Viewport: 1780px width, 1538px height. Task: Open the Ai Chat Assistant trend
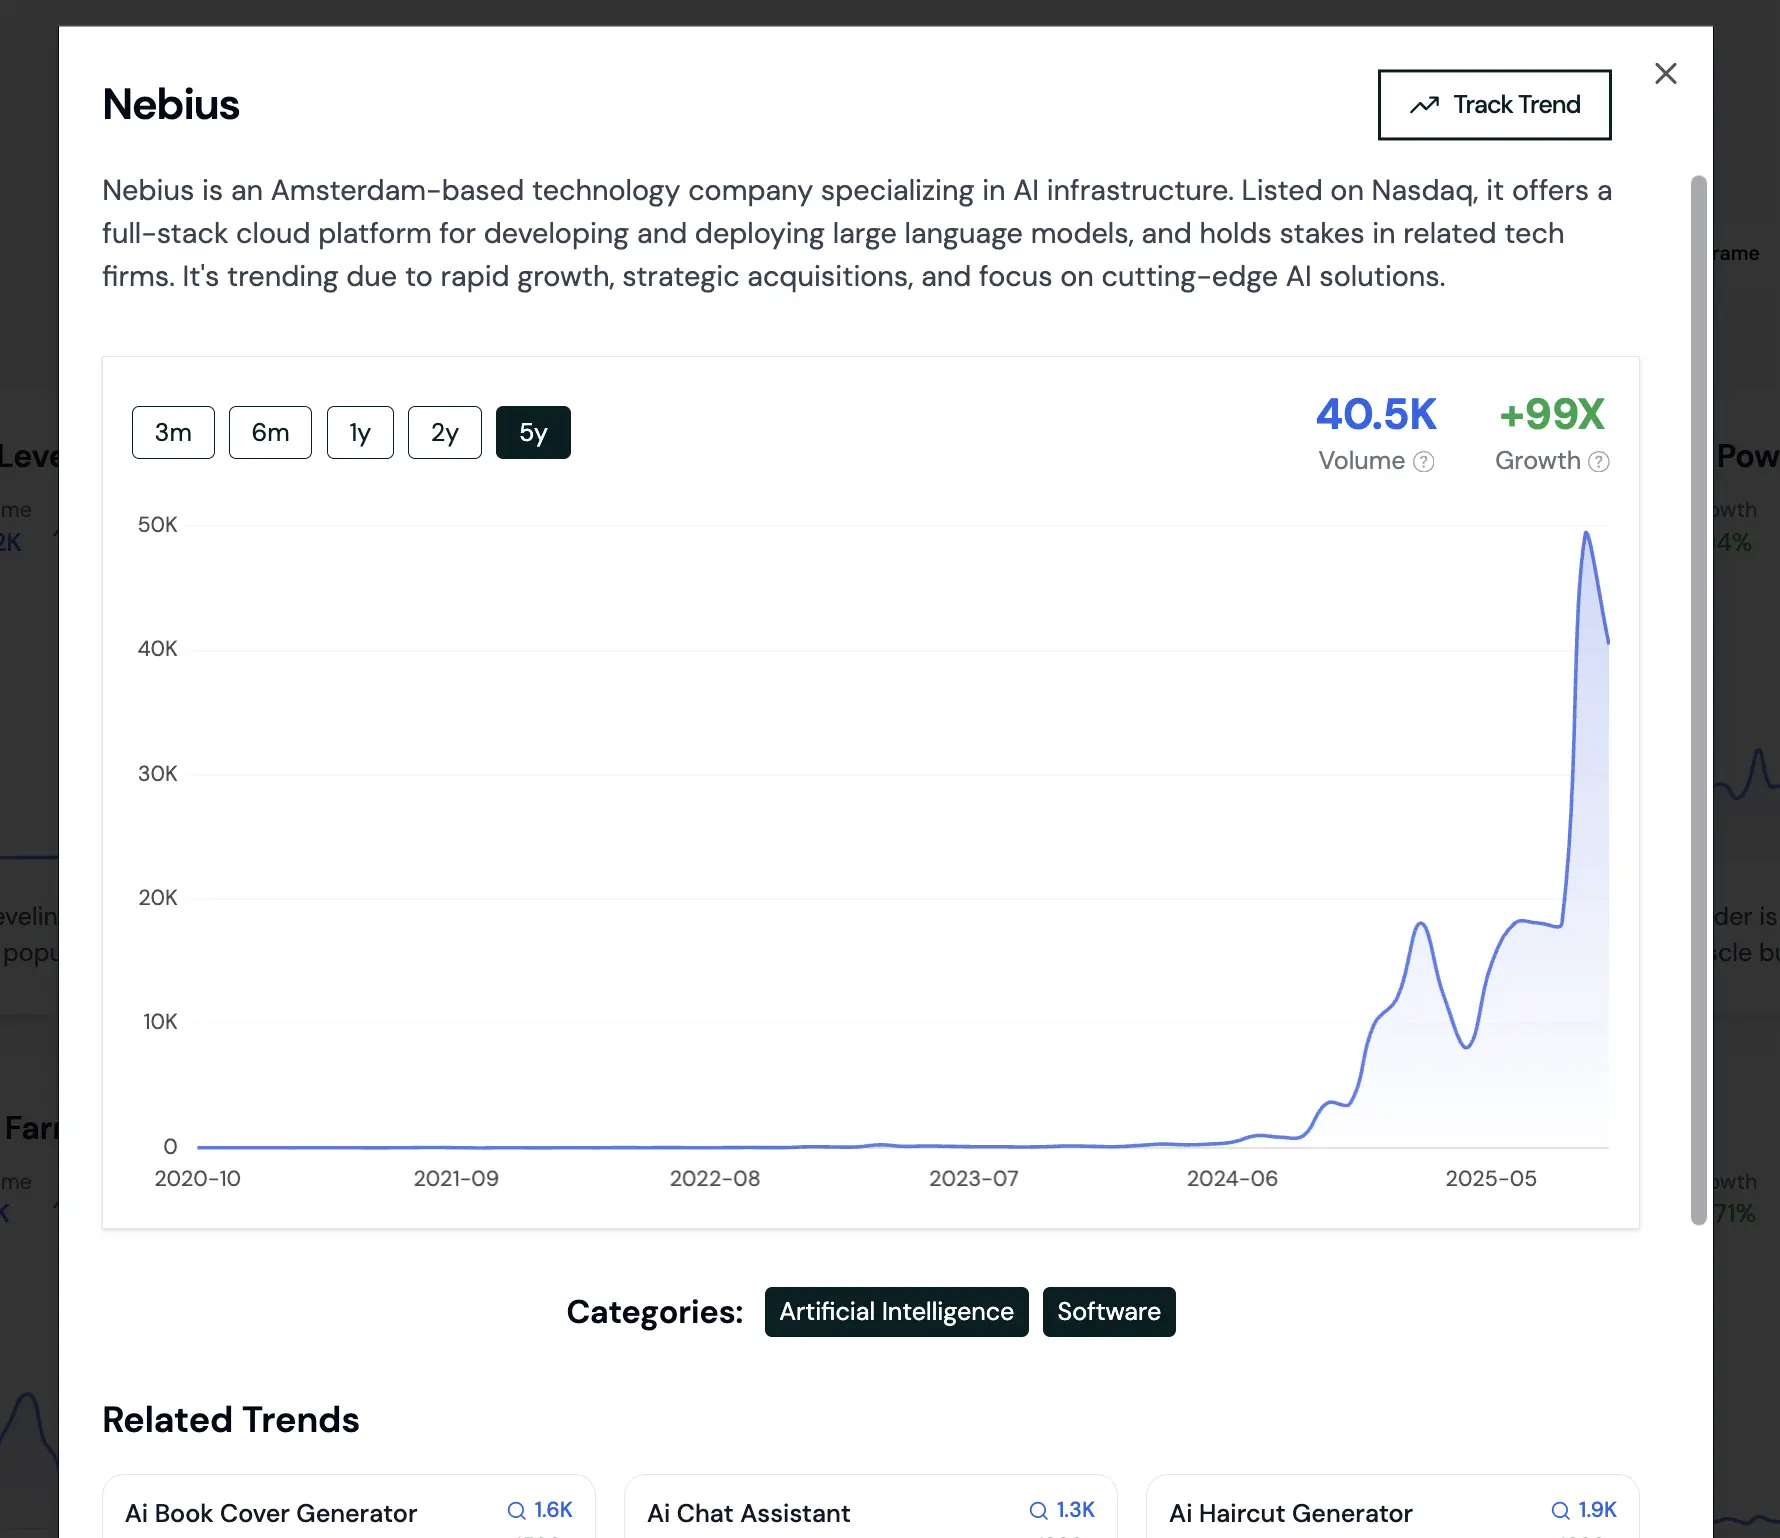748,1512
